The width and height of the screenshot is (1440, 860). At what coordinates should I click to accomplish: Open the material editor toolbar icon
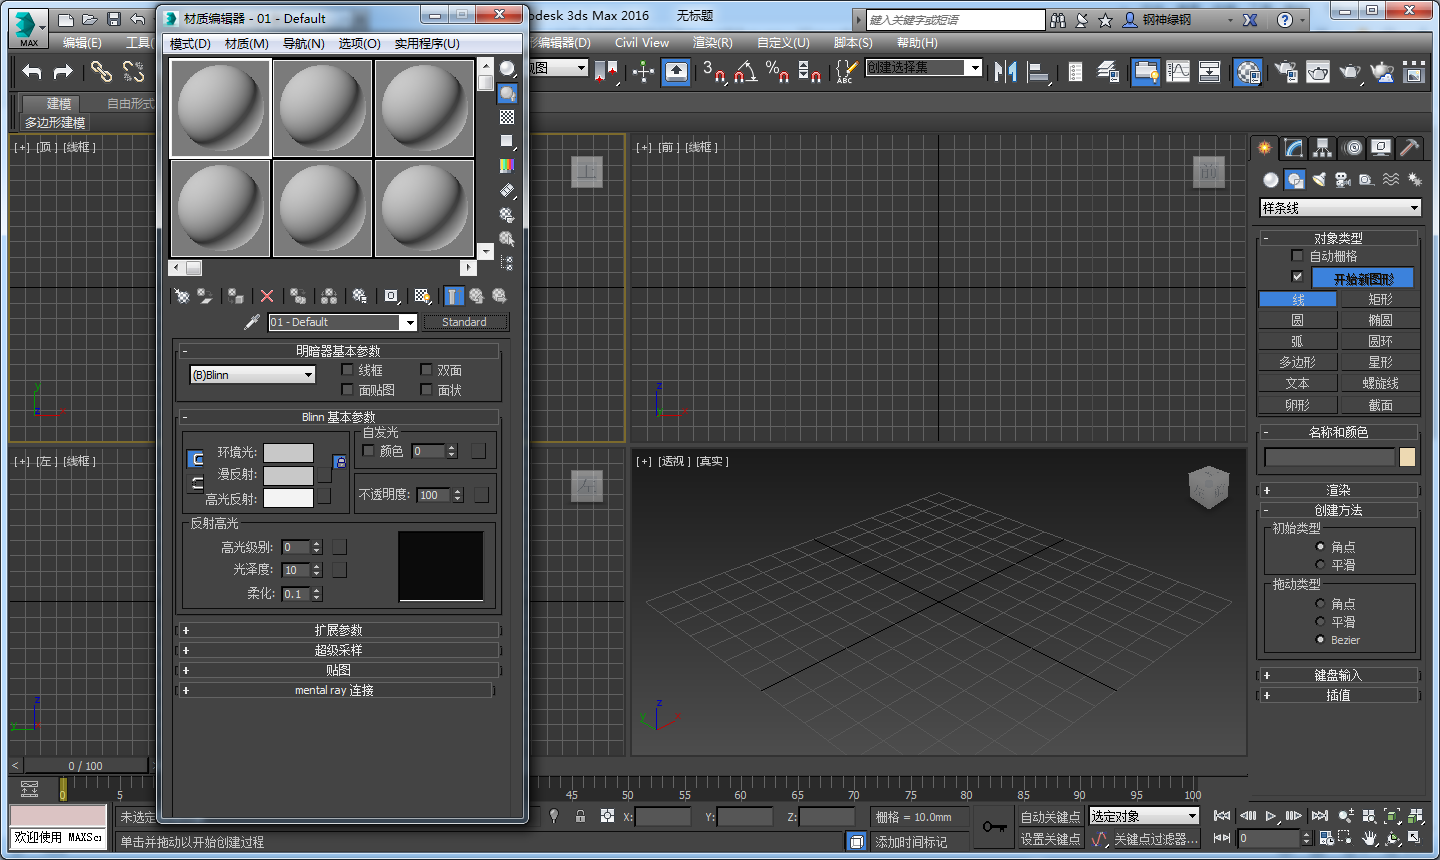1247,71
